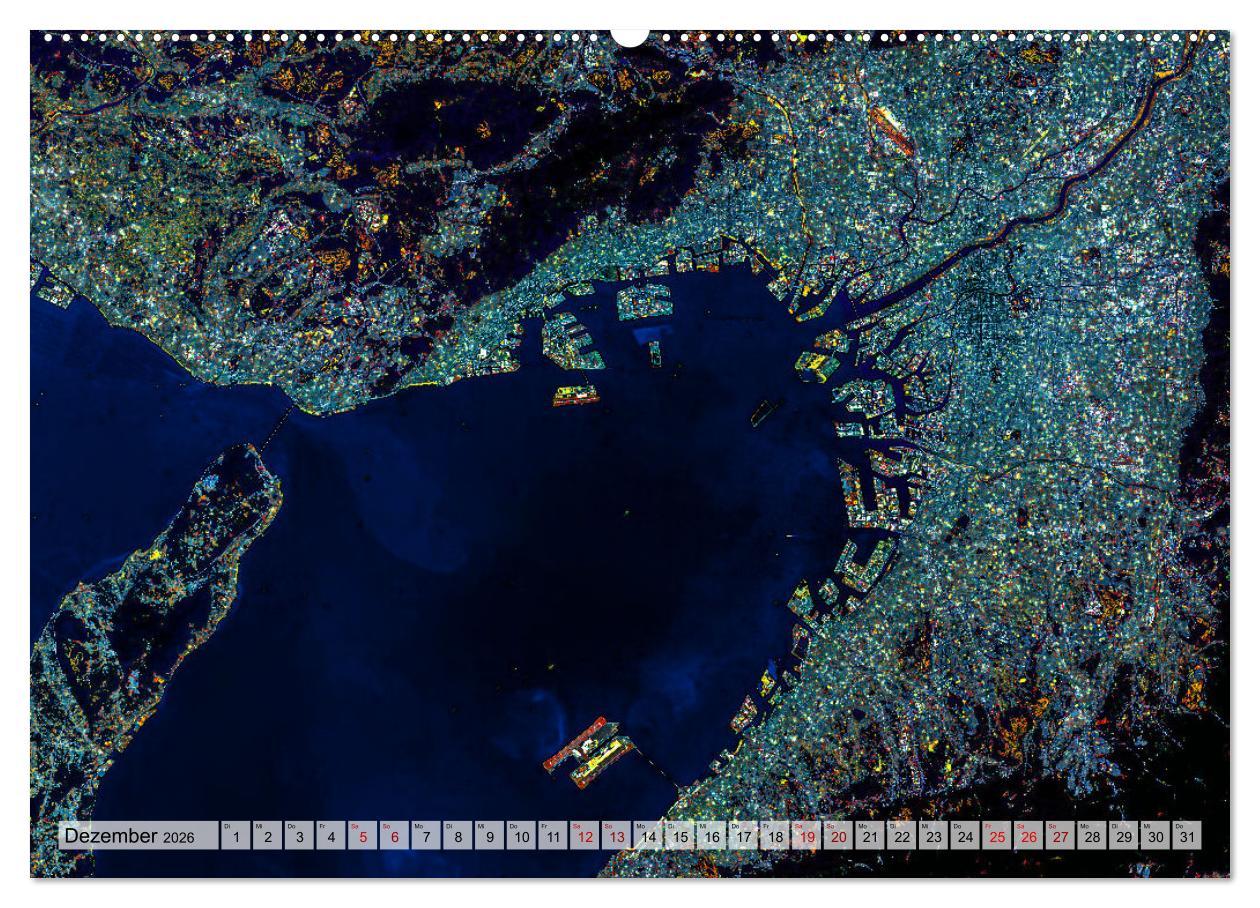Click the date cell for 13
This screenshot has width=1260, height=908.
[616, 836]
